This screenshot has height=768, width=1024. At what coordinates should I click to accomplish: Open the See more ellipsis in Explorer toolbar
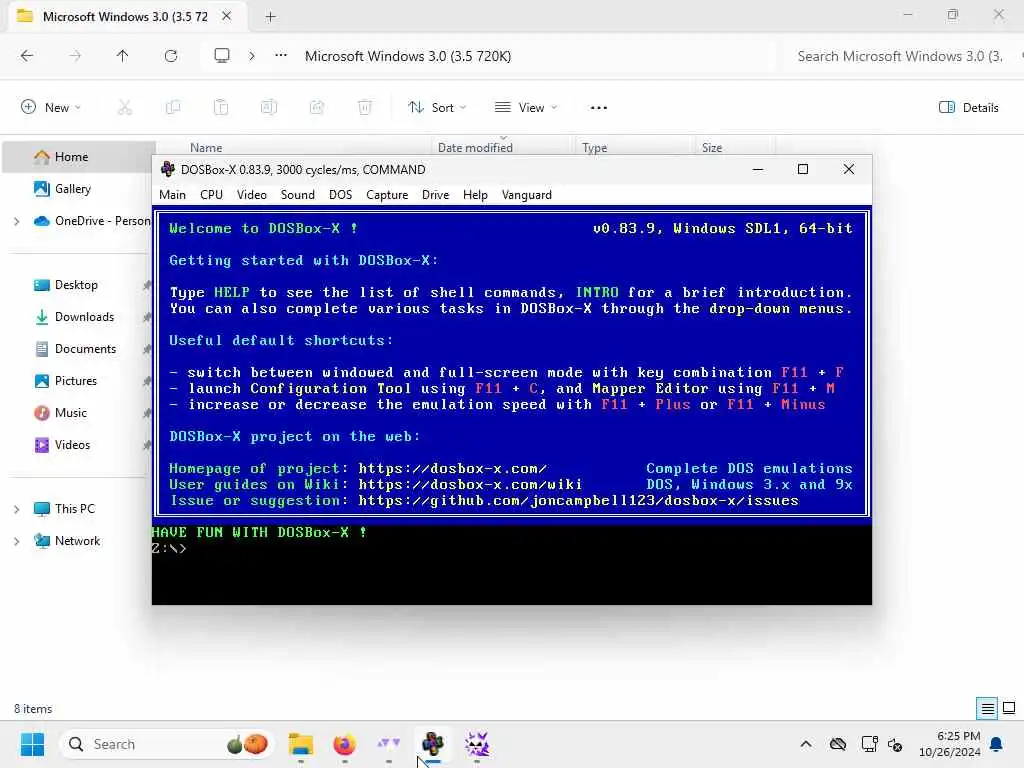[599, 108]
